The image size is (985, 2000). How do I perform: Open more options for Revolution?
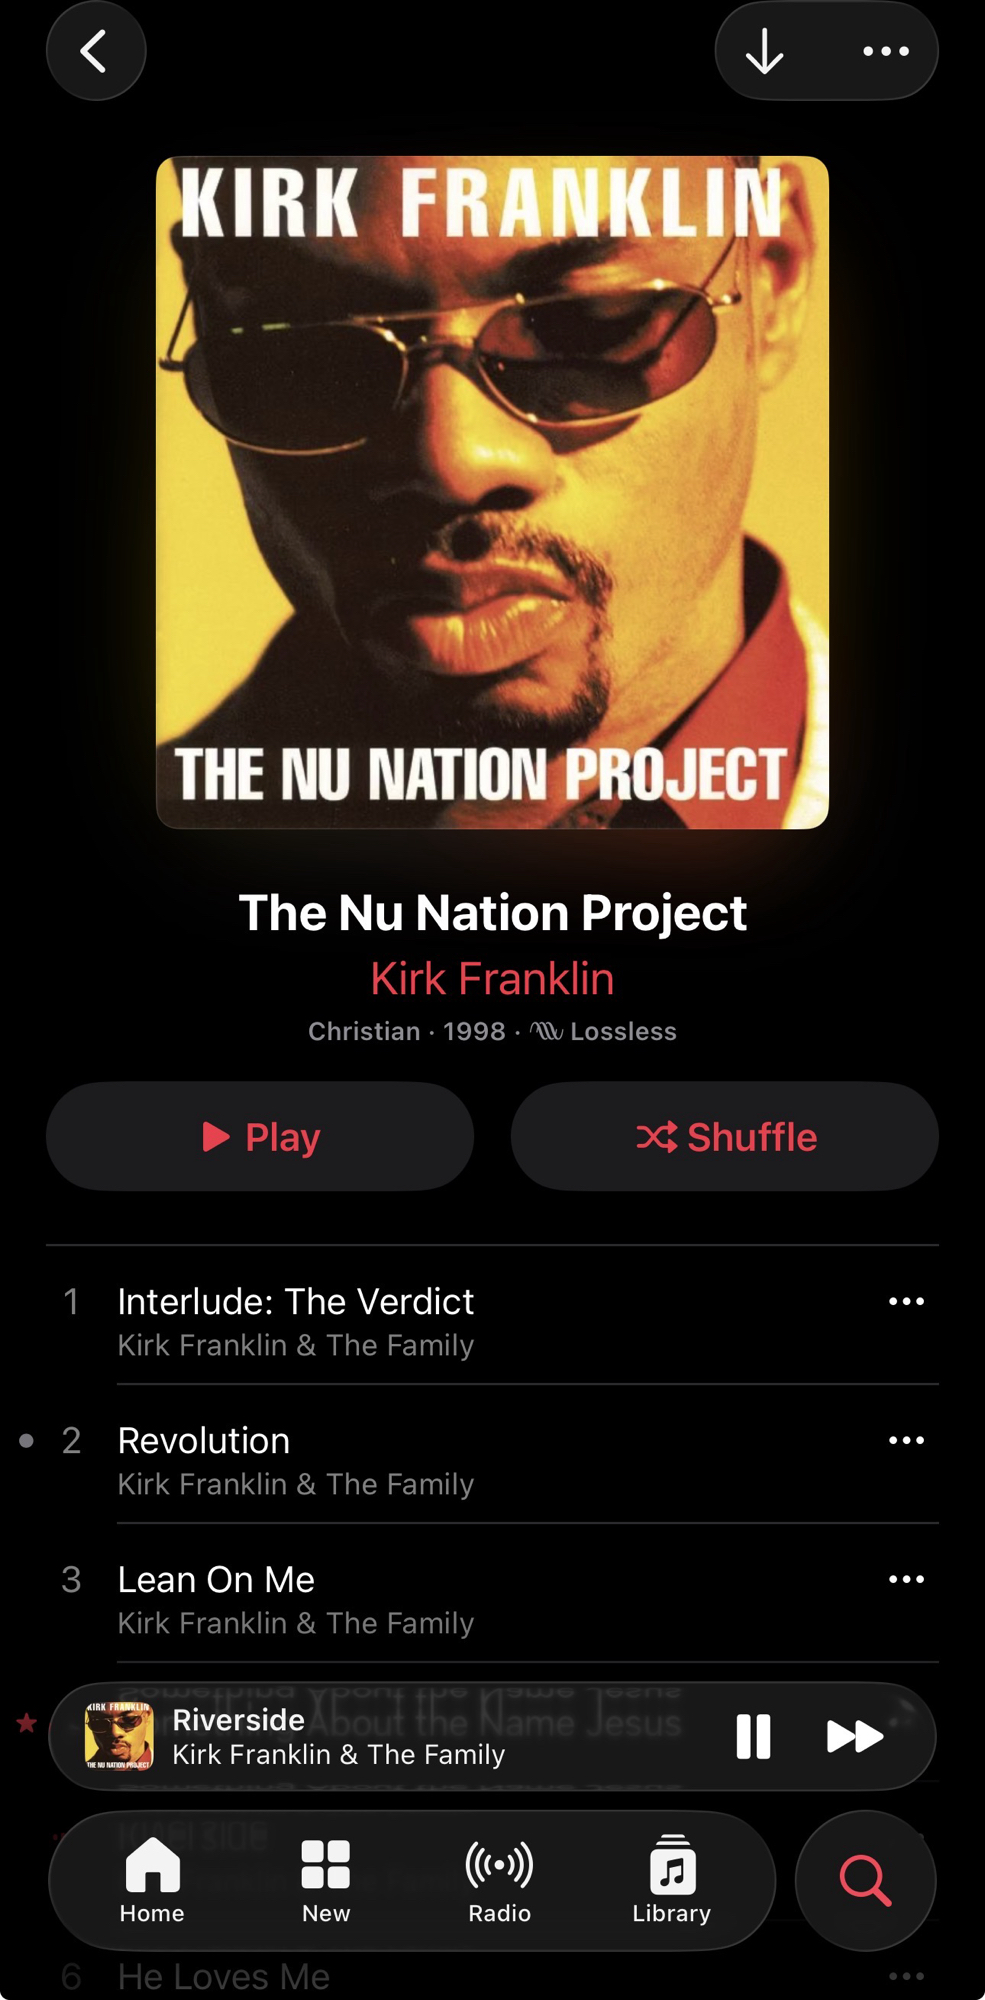coord(906,1440)
